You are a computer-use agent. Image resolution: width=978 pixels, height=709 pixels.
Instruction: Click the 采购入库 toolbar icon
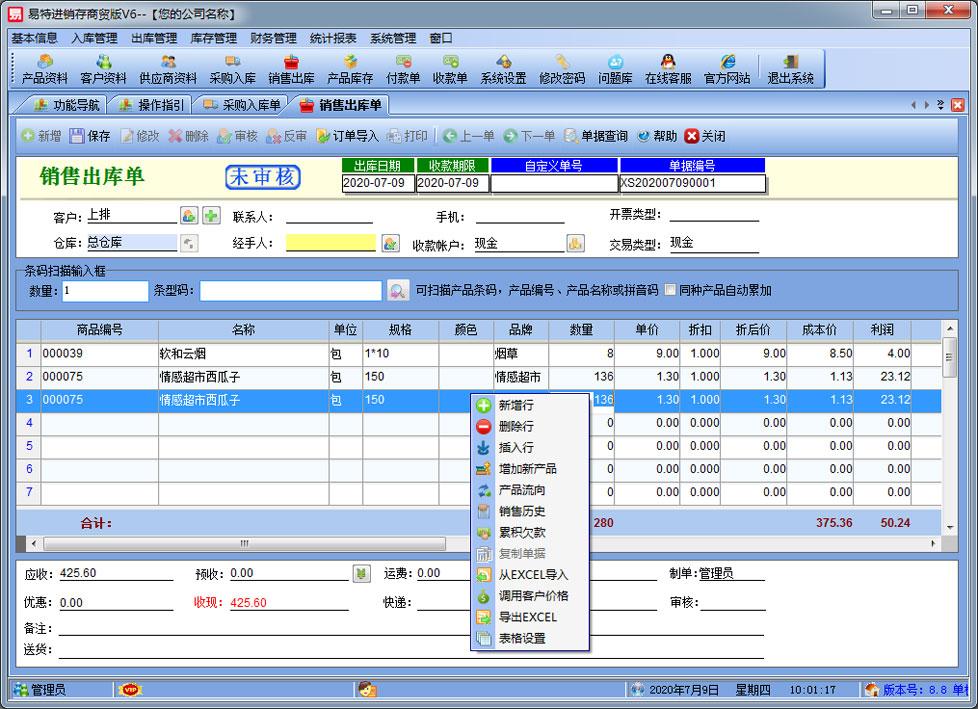click(x=232, y=69)
